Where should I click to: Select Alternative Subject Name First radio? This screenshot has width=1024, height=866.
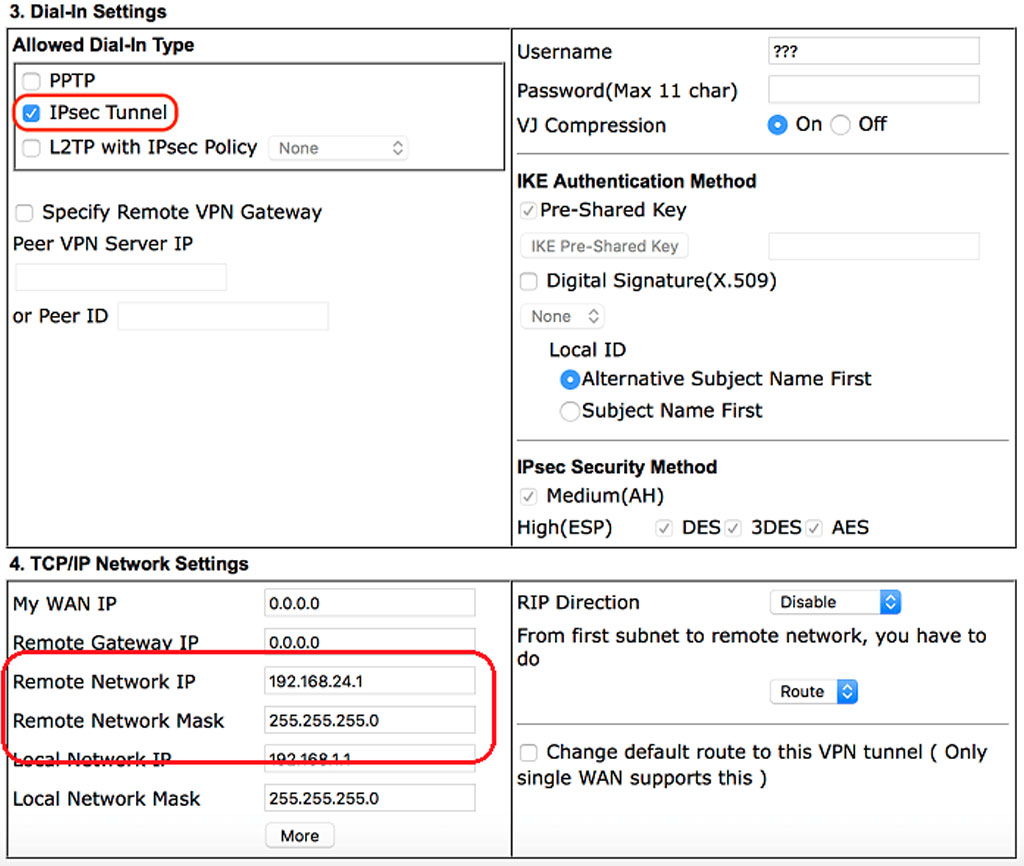click(570, 380)
